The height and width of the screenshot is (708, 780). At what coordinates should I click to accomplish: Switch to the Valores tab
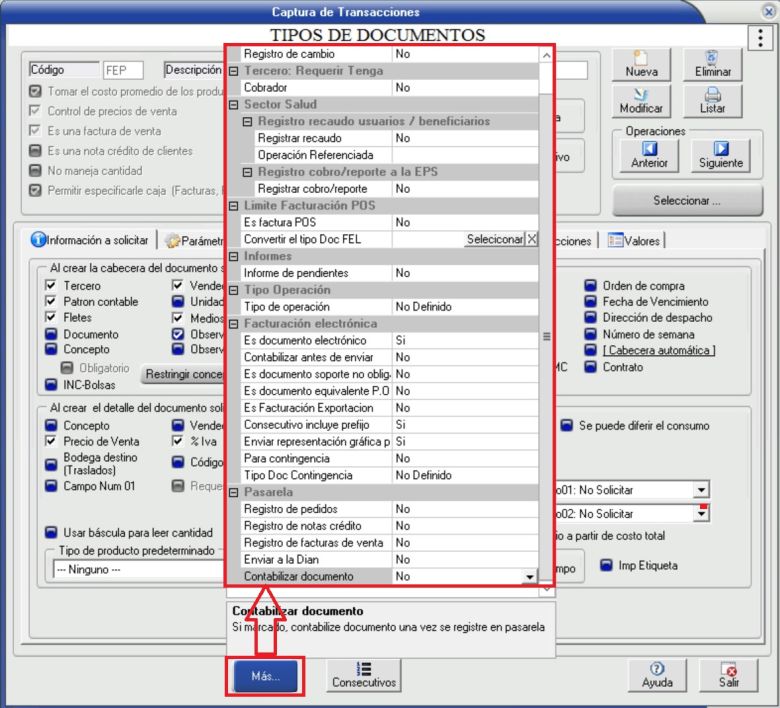(635, 240)
